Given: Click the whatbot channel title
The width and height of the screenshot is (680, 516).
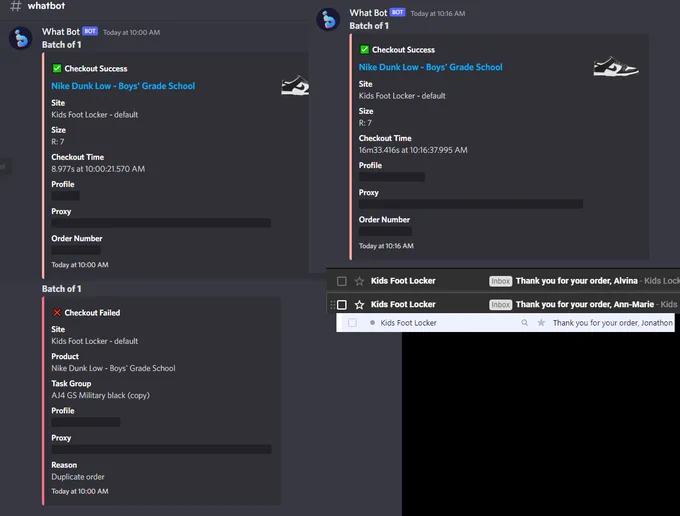Looking at the screenshot, I should tap(46, 6).
